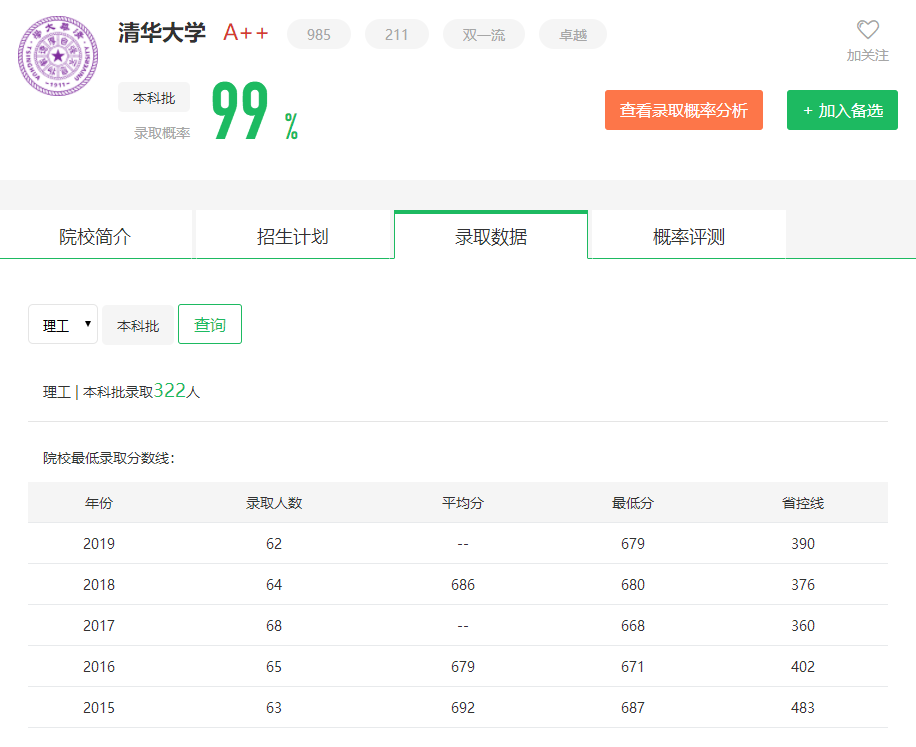
Task: Click the 679 minimum score for 2019
Action: point(633,544)
